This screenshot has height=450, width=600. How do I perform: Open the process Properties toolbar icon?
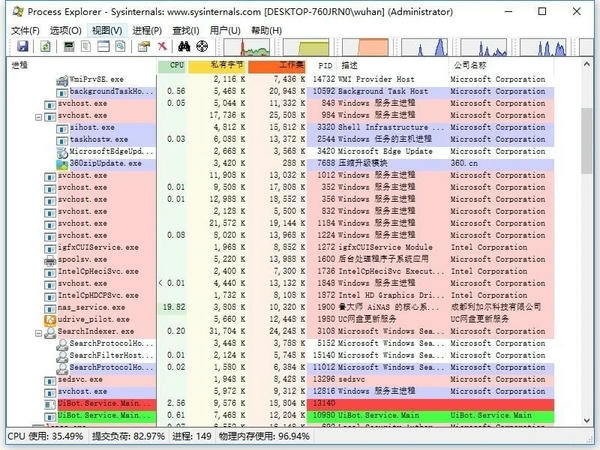pos(144,47)
